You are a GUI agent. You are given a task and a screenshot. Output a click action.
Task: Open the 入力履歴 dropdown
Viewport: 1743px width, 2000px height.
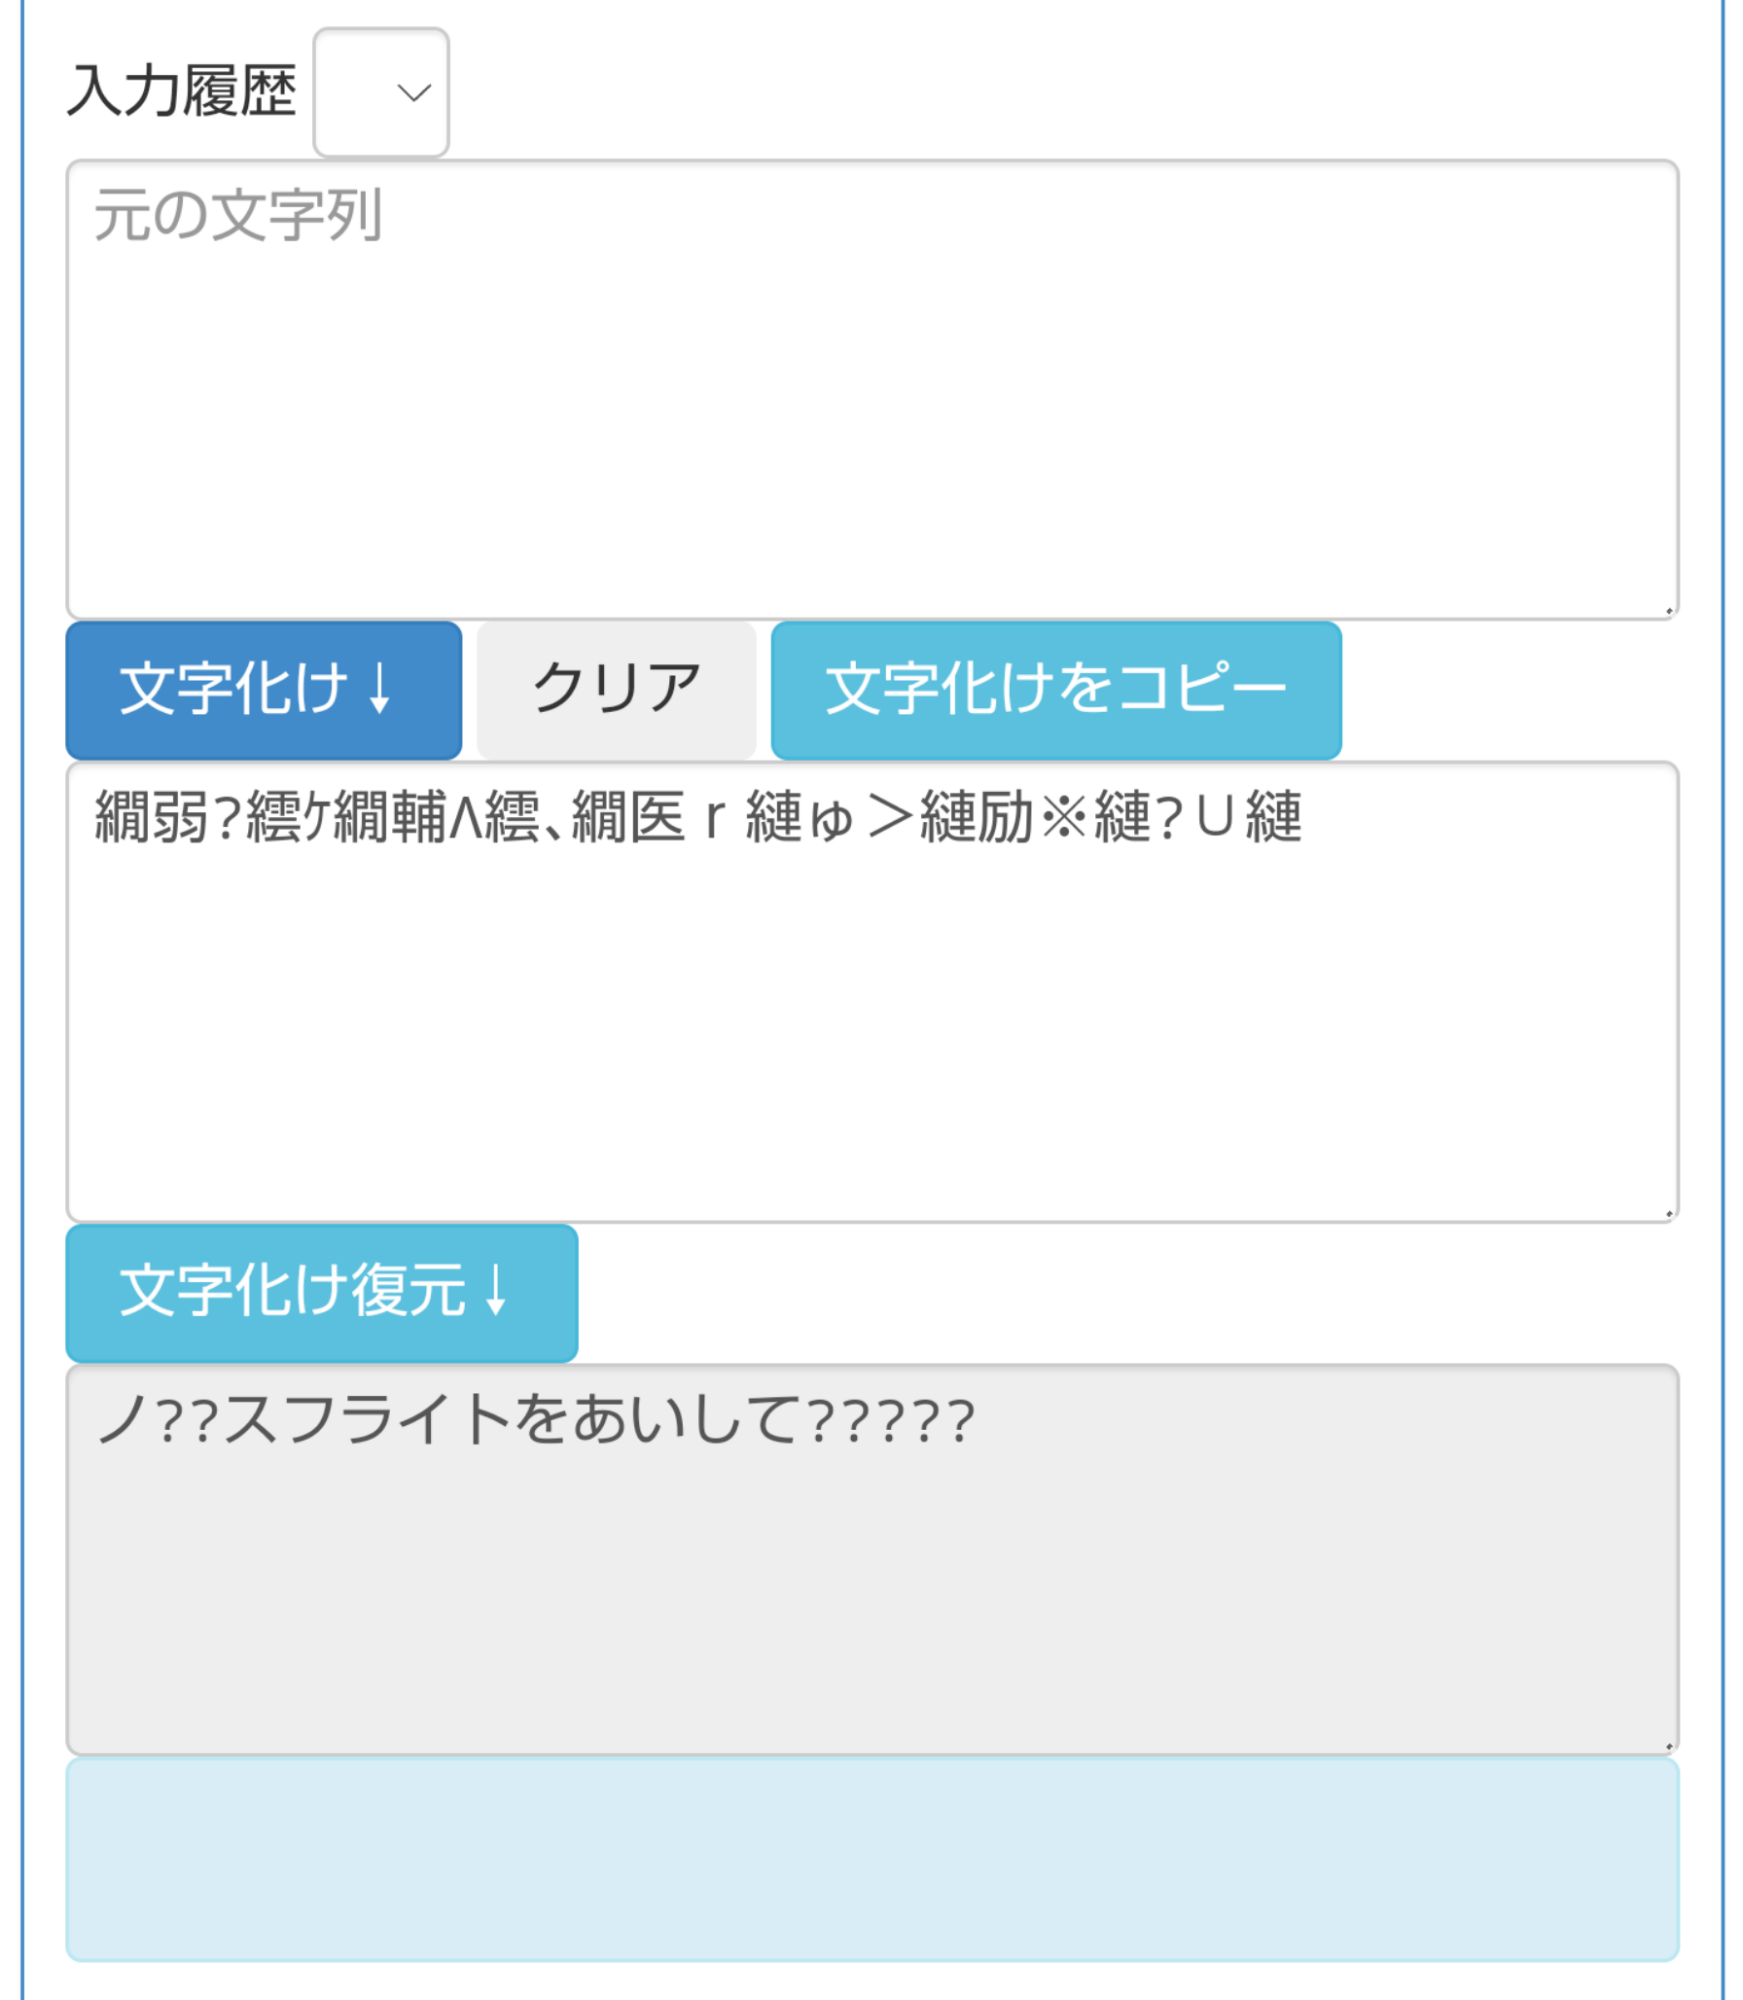pyautogui.click(x=381, y=92)
